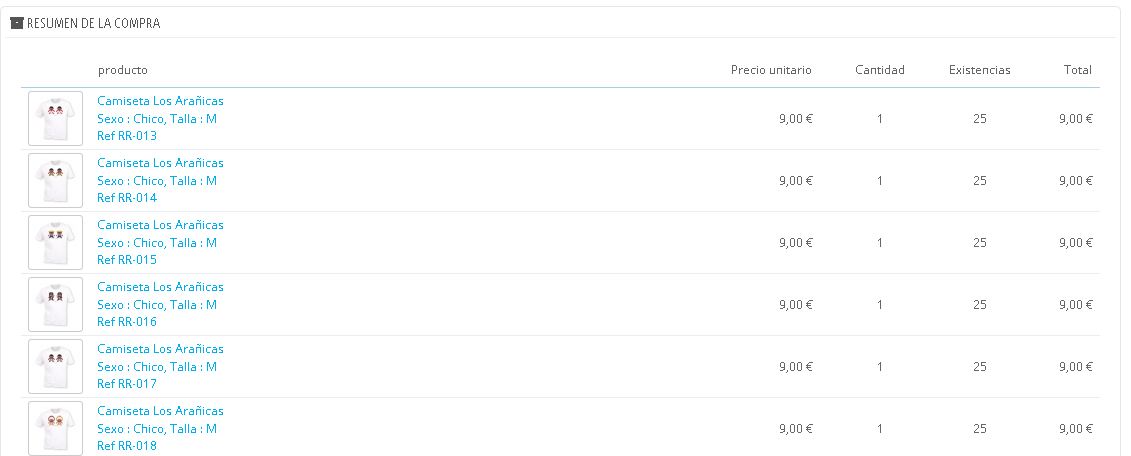
Task: Click the producto column header
Action: pos(123,70)
